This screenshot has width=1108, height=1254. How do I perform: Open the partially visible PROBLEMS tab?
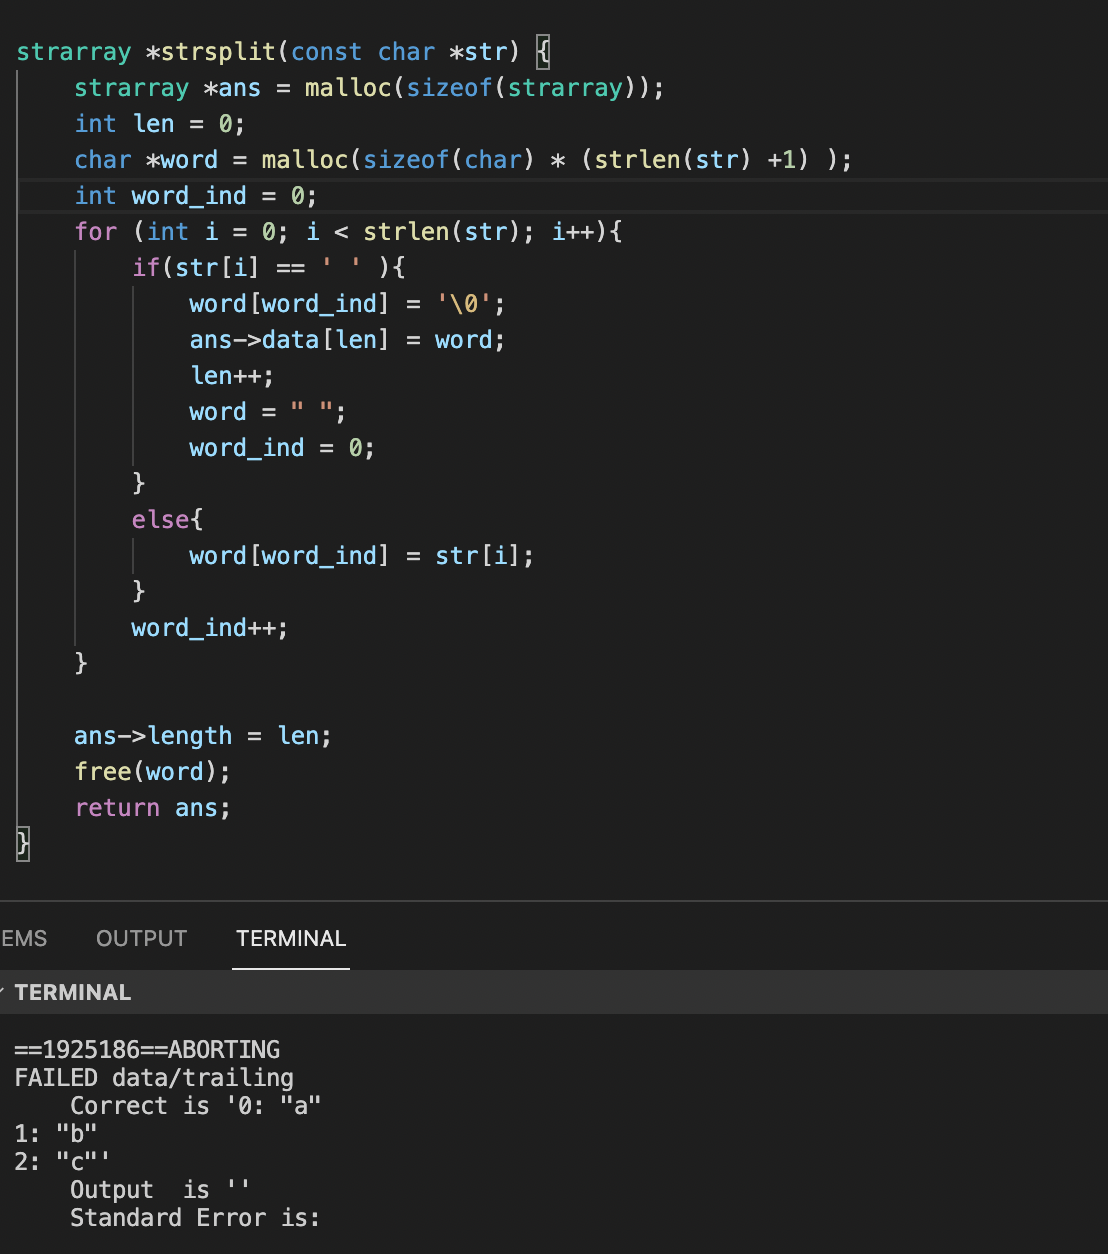[24, 938]
